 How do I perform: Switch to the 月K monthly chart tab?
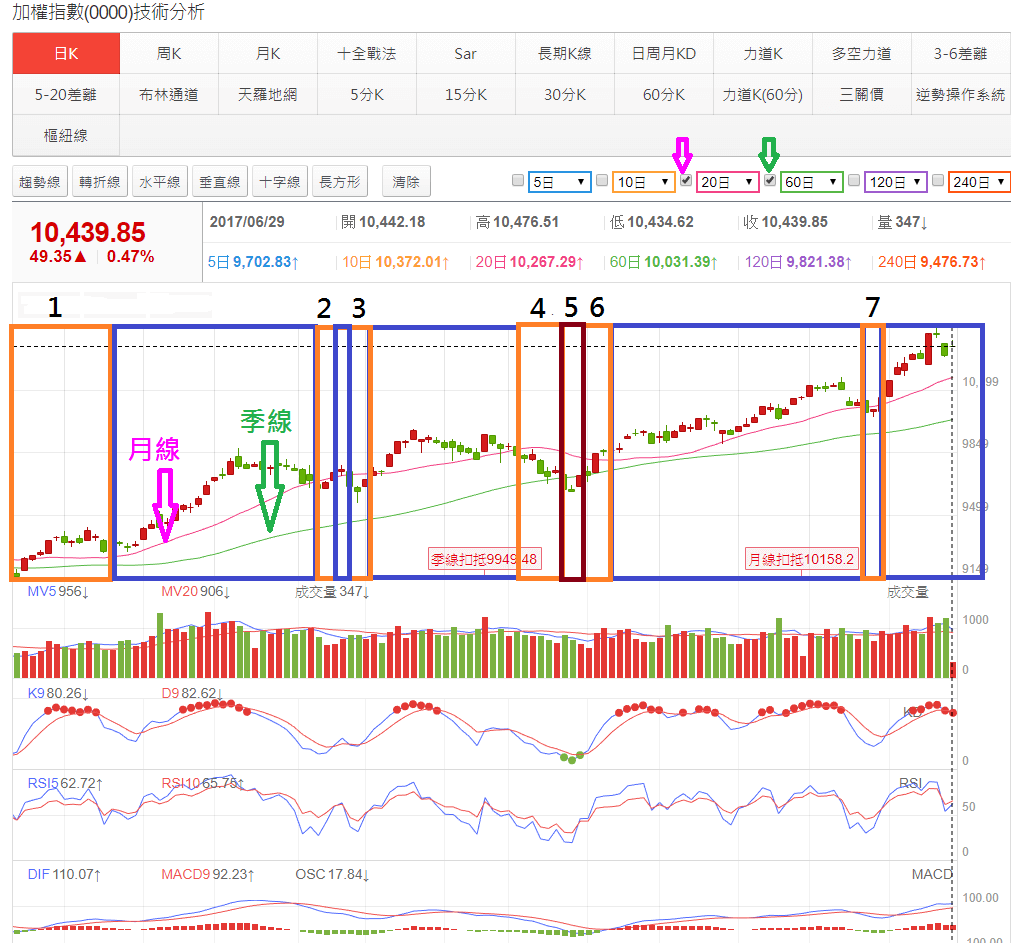pyautogui.click(x=267, y=54)
